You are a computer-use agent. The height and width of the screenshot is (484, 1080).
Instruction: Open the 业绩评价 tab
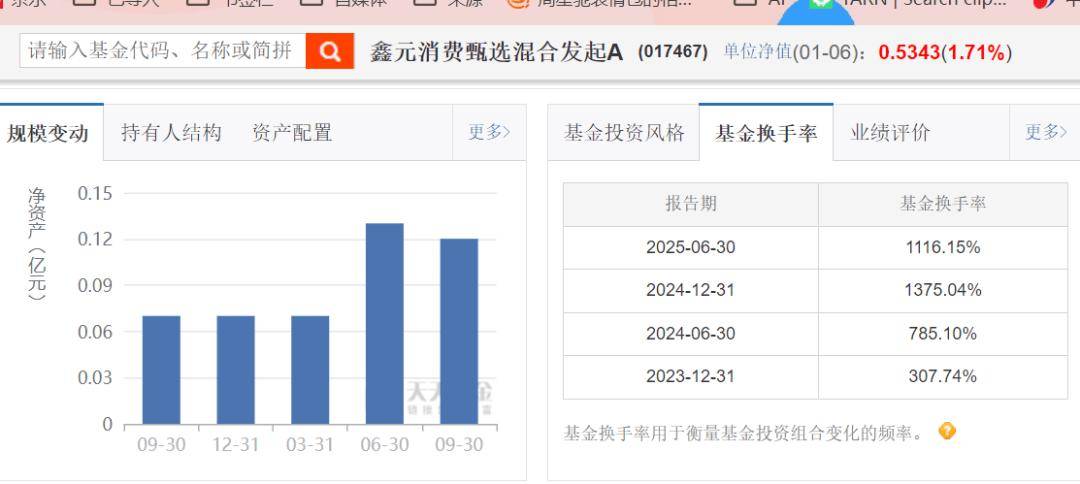pyautogui.click(x=890, y=133)
